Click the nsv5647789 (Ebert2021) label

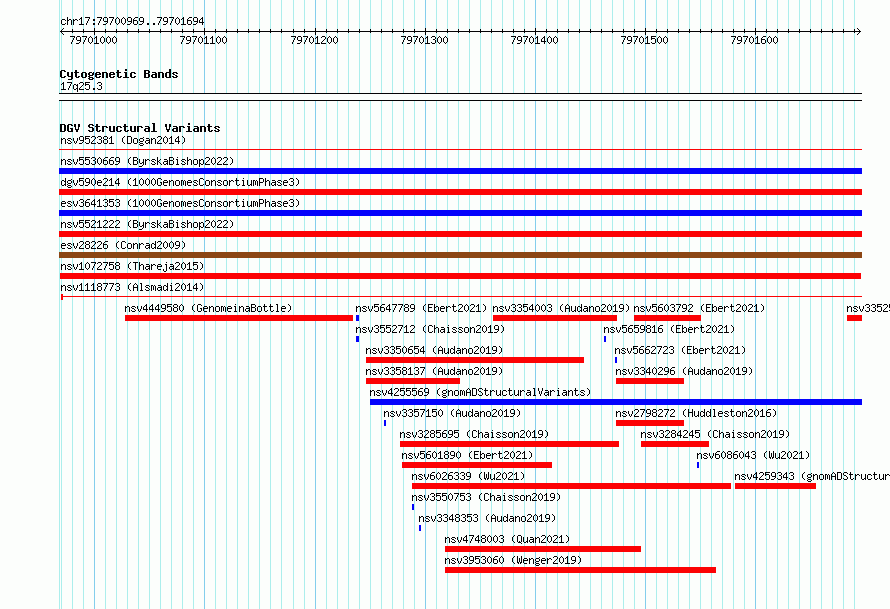[421, 308]
